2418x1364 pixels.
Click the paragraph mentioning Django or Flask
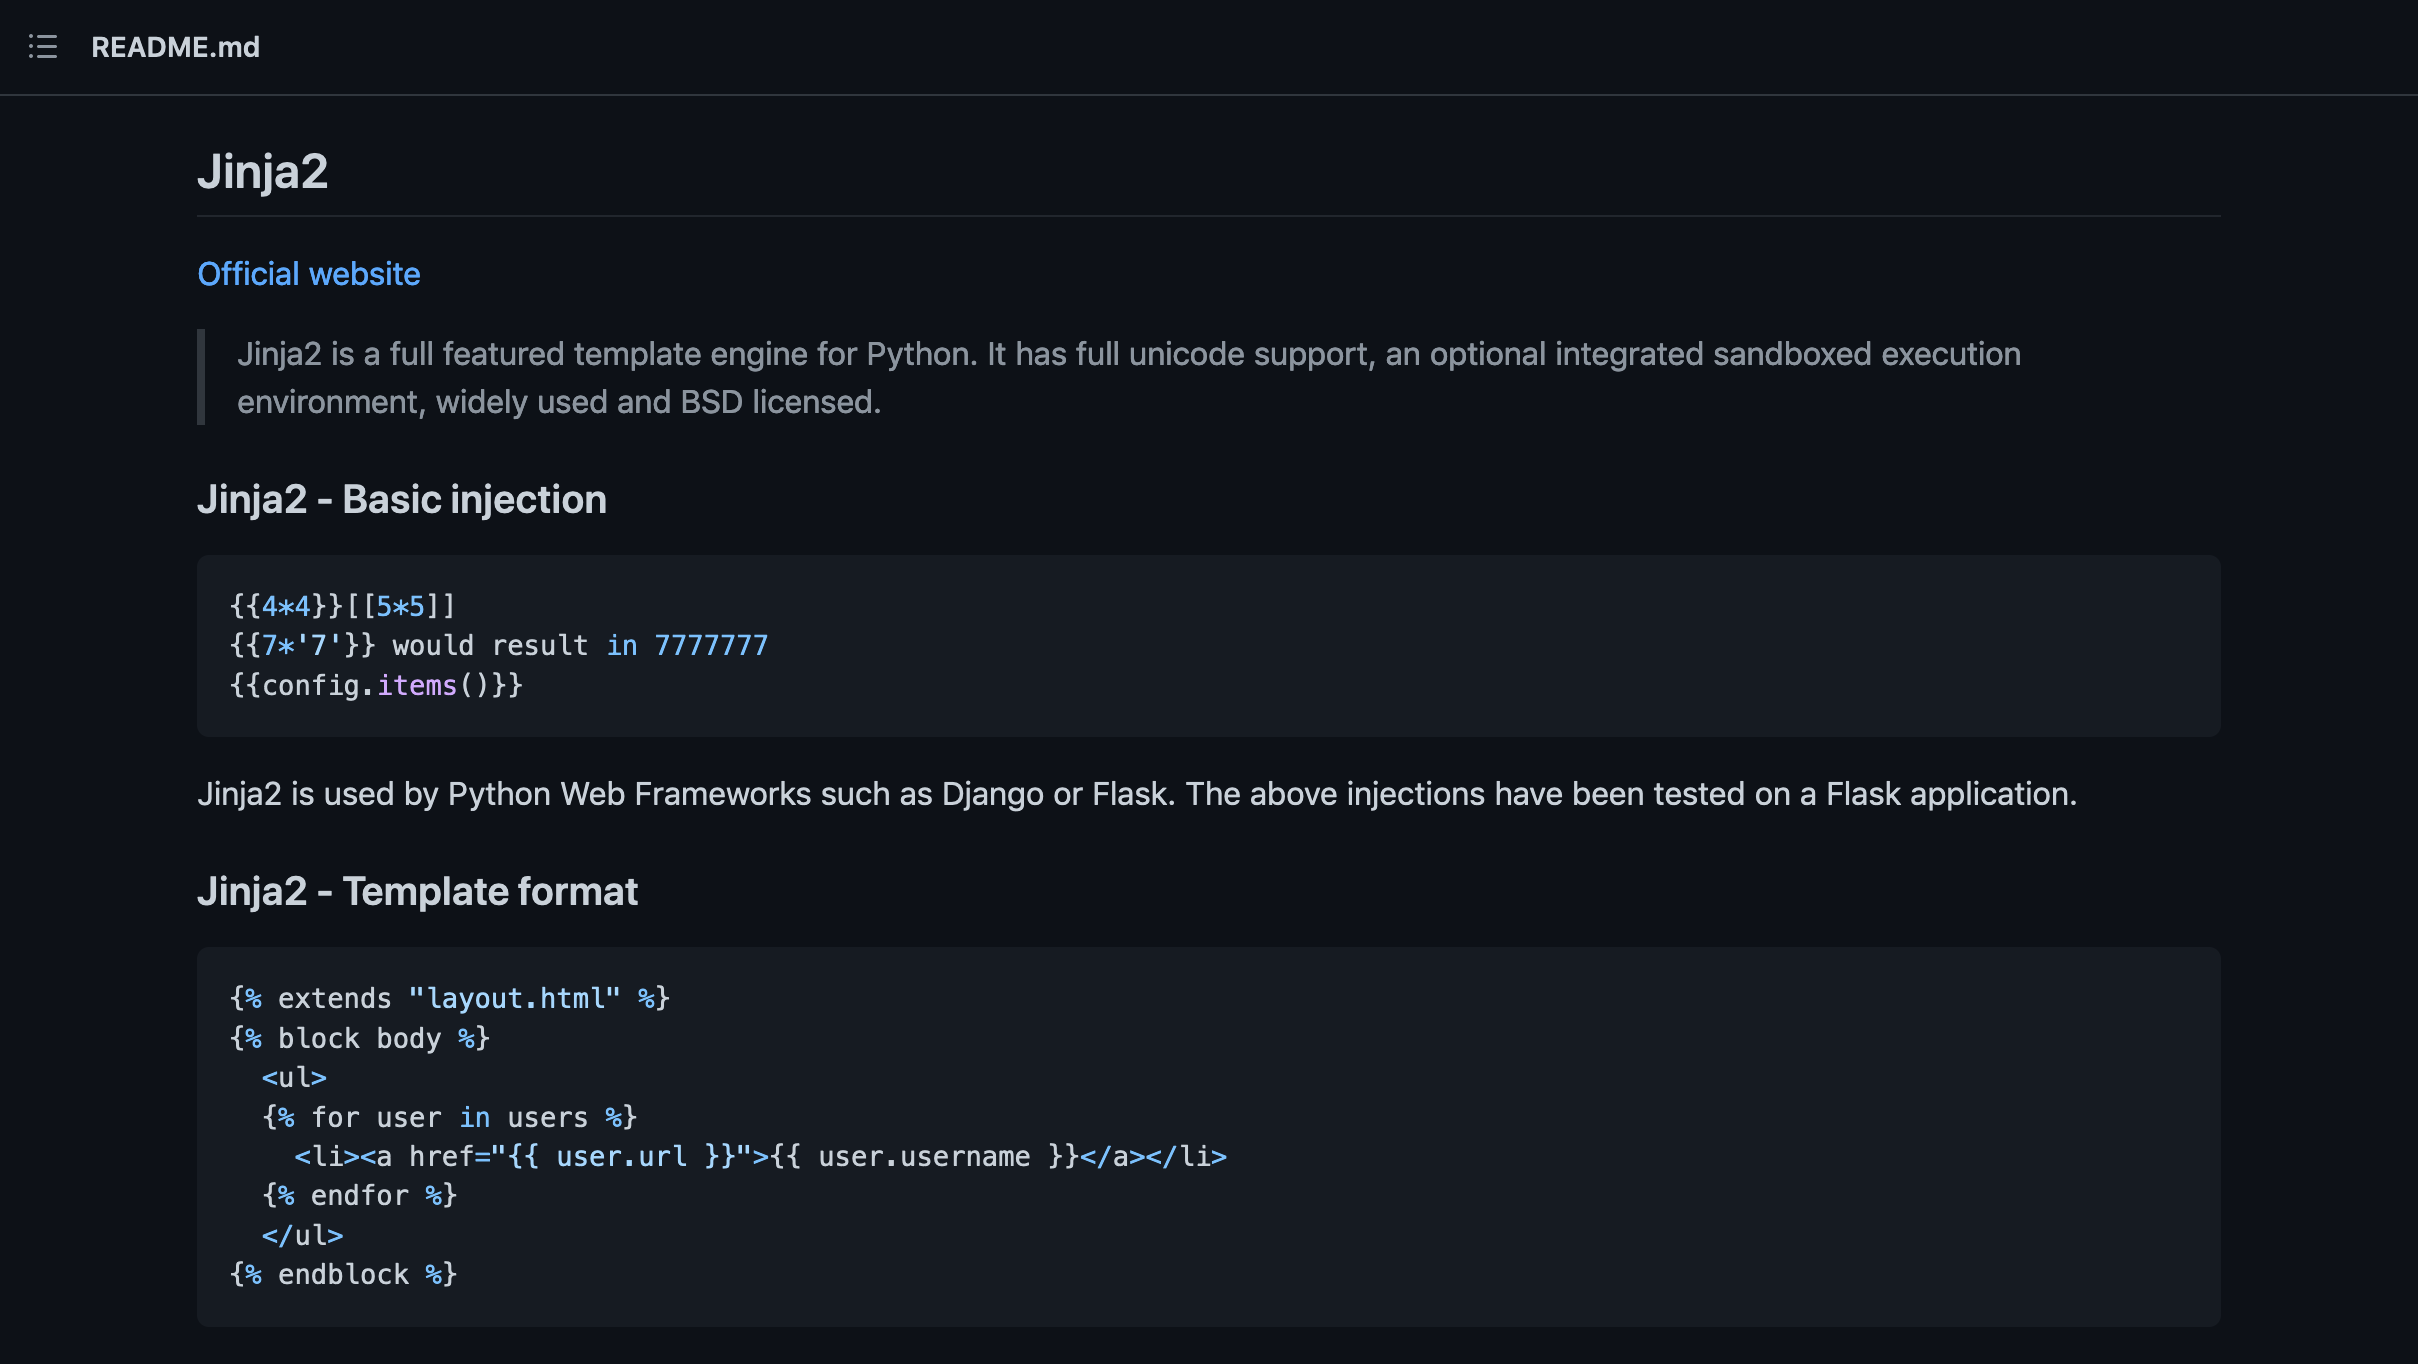(1137, 794)
